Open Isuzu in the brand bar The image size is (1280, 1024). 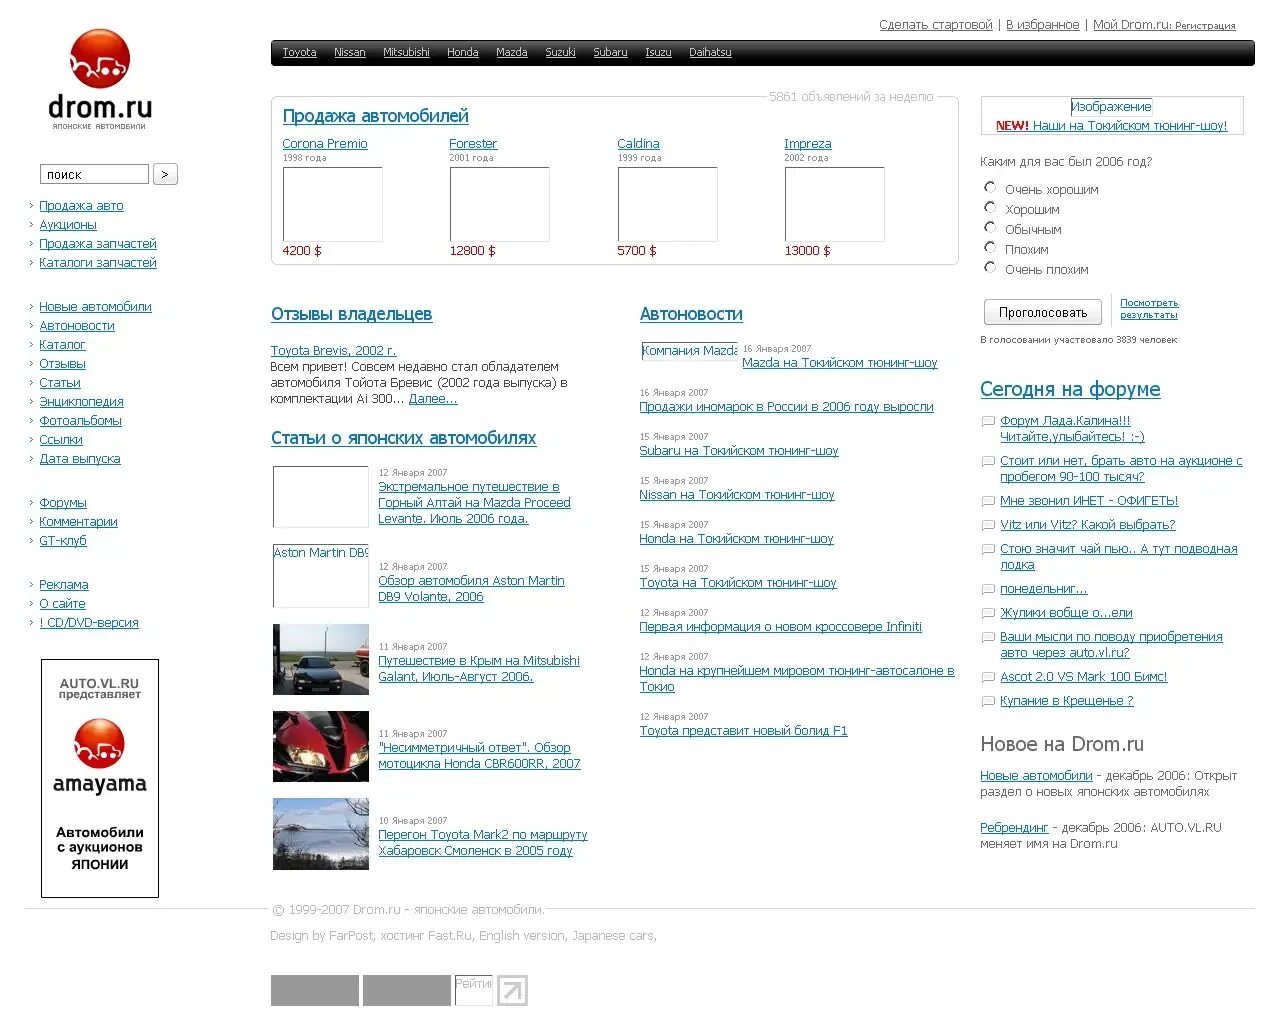click(x=658, y=52)
